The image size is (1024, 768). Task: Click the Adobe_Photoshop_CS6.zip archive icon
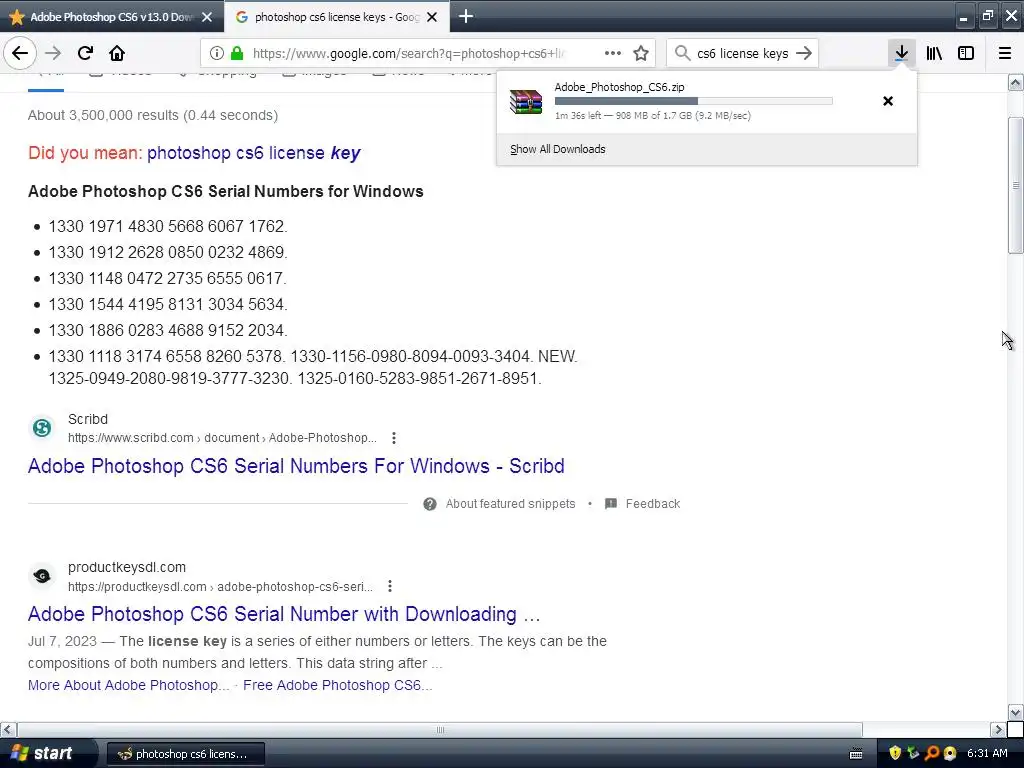point(526,102)
